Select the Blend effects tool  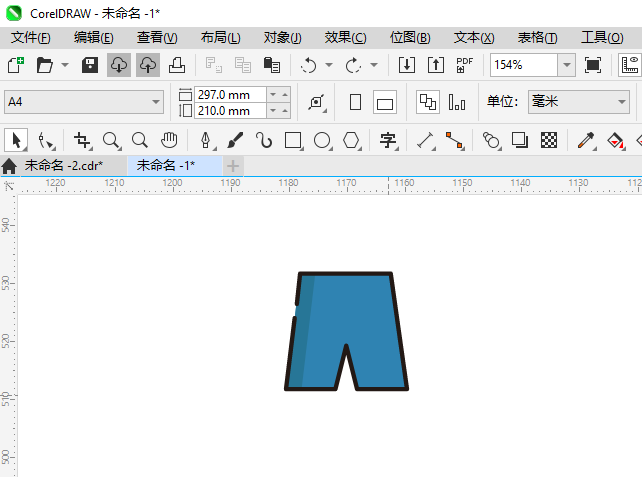coord(491,140)
